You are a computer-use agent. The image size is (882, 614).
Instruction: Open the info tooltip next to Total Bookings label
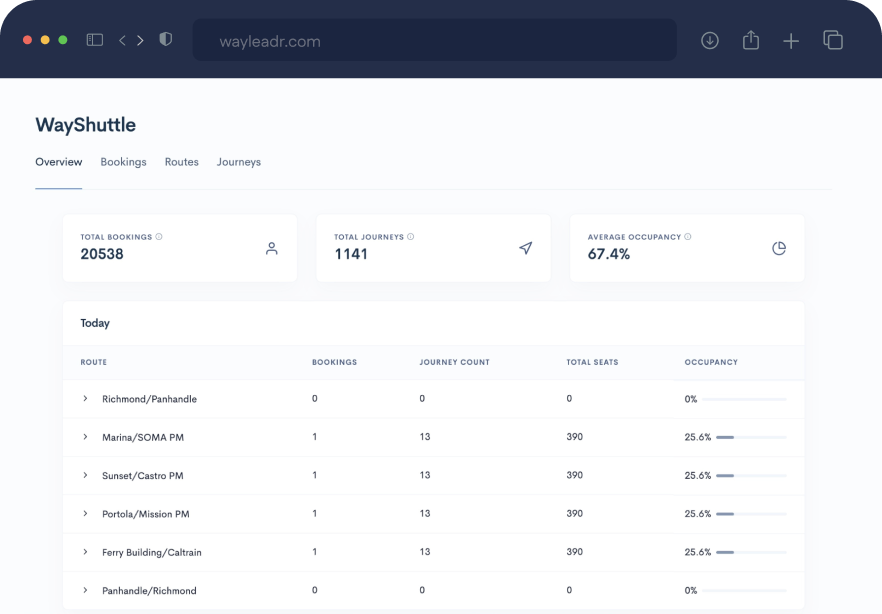coord(158,237)
